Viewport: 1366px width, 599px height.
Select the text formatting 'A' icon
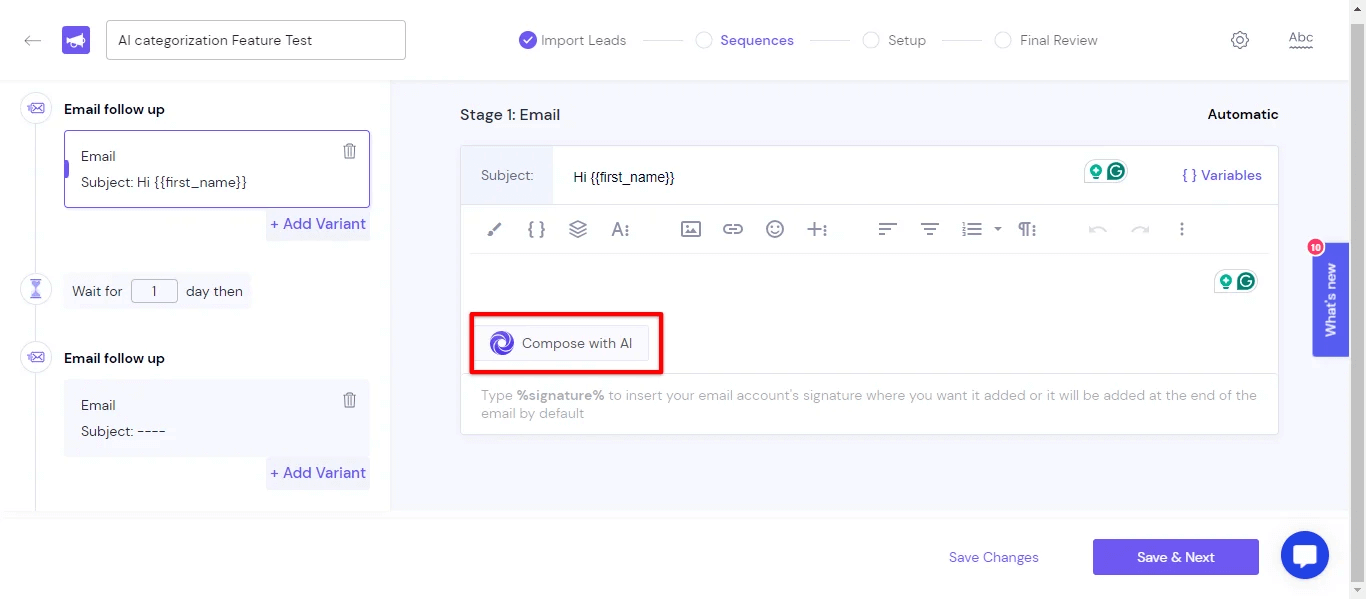tap(620, 229)
